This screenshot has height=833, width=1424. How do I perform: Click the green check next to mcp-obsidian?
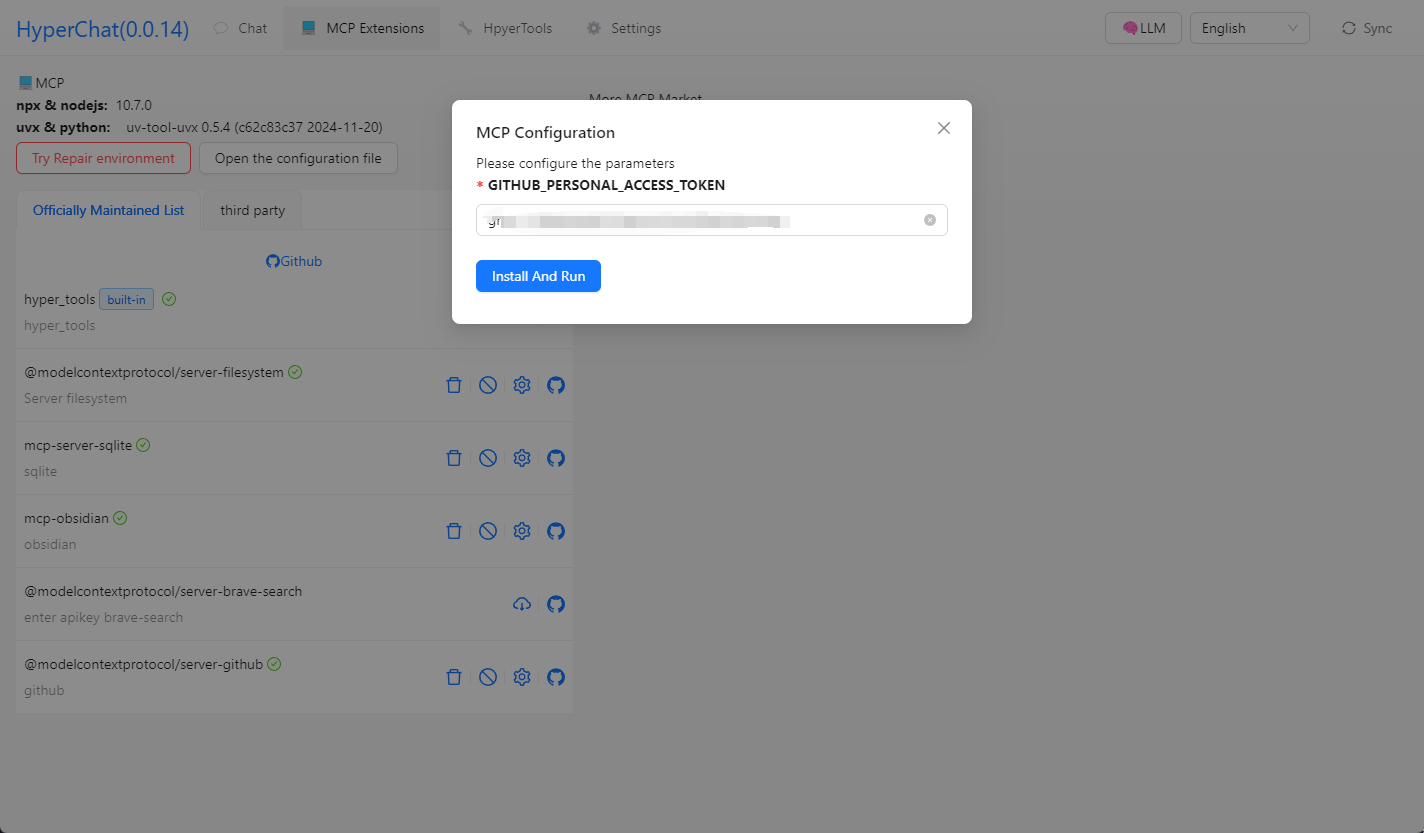120,518
